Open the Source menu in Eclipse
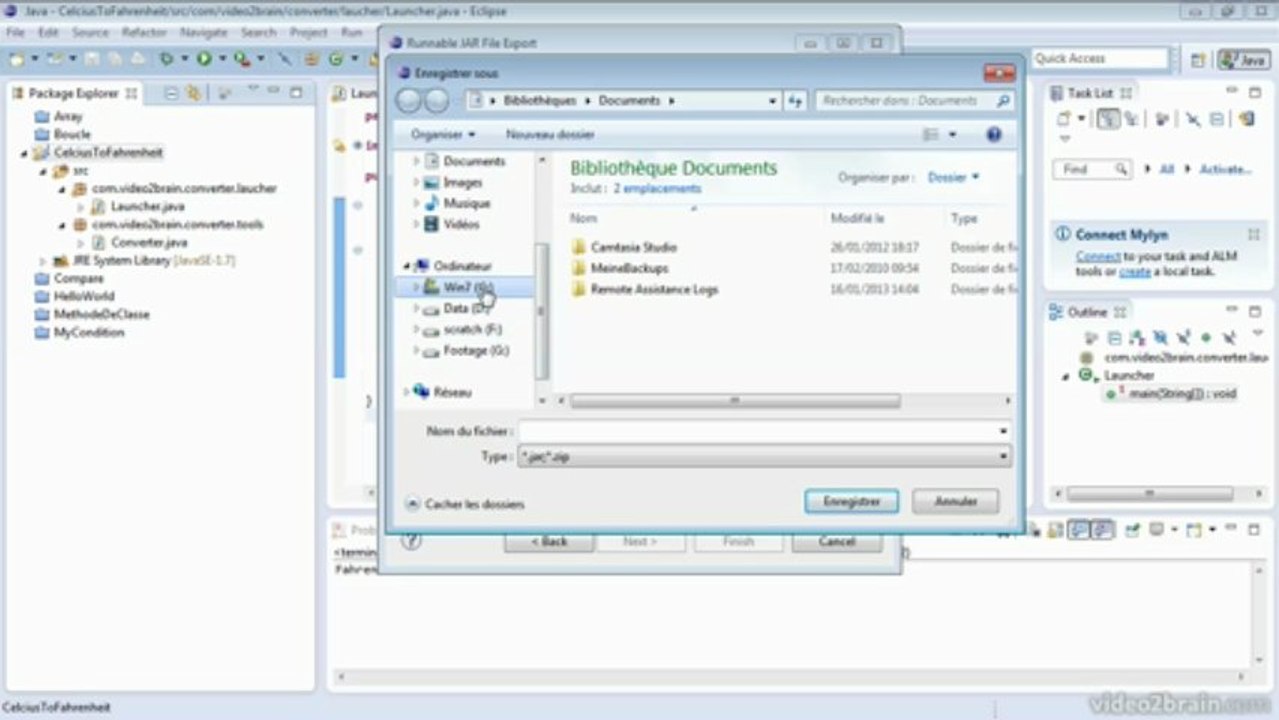 90,32
